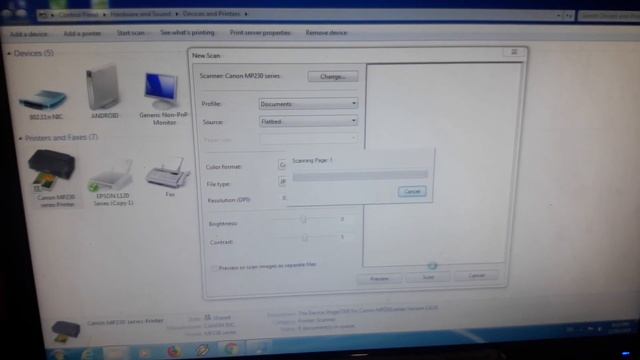
Task: Open Print server properties
Action: (x=260, y=33)
